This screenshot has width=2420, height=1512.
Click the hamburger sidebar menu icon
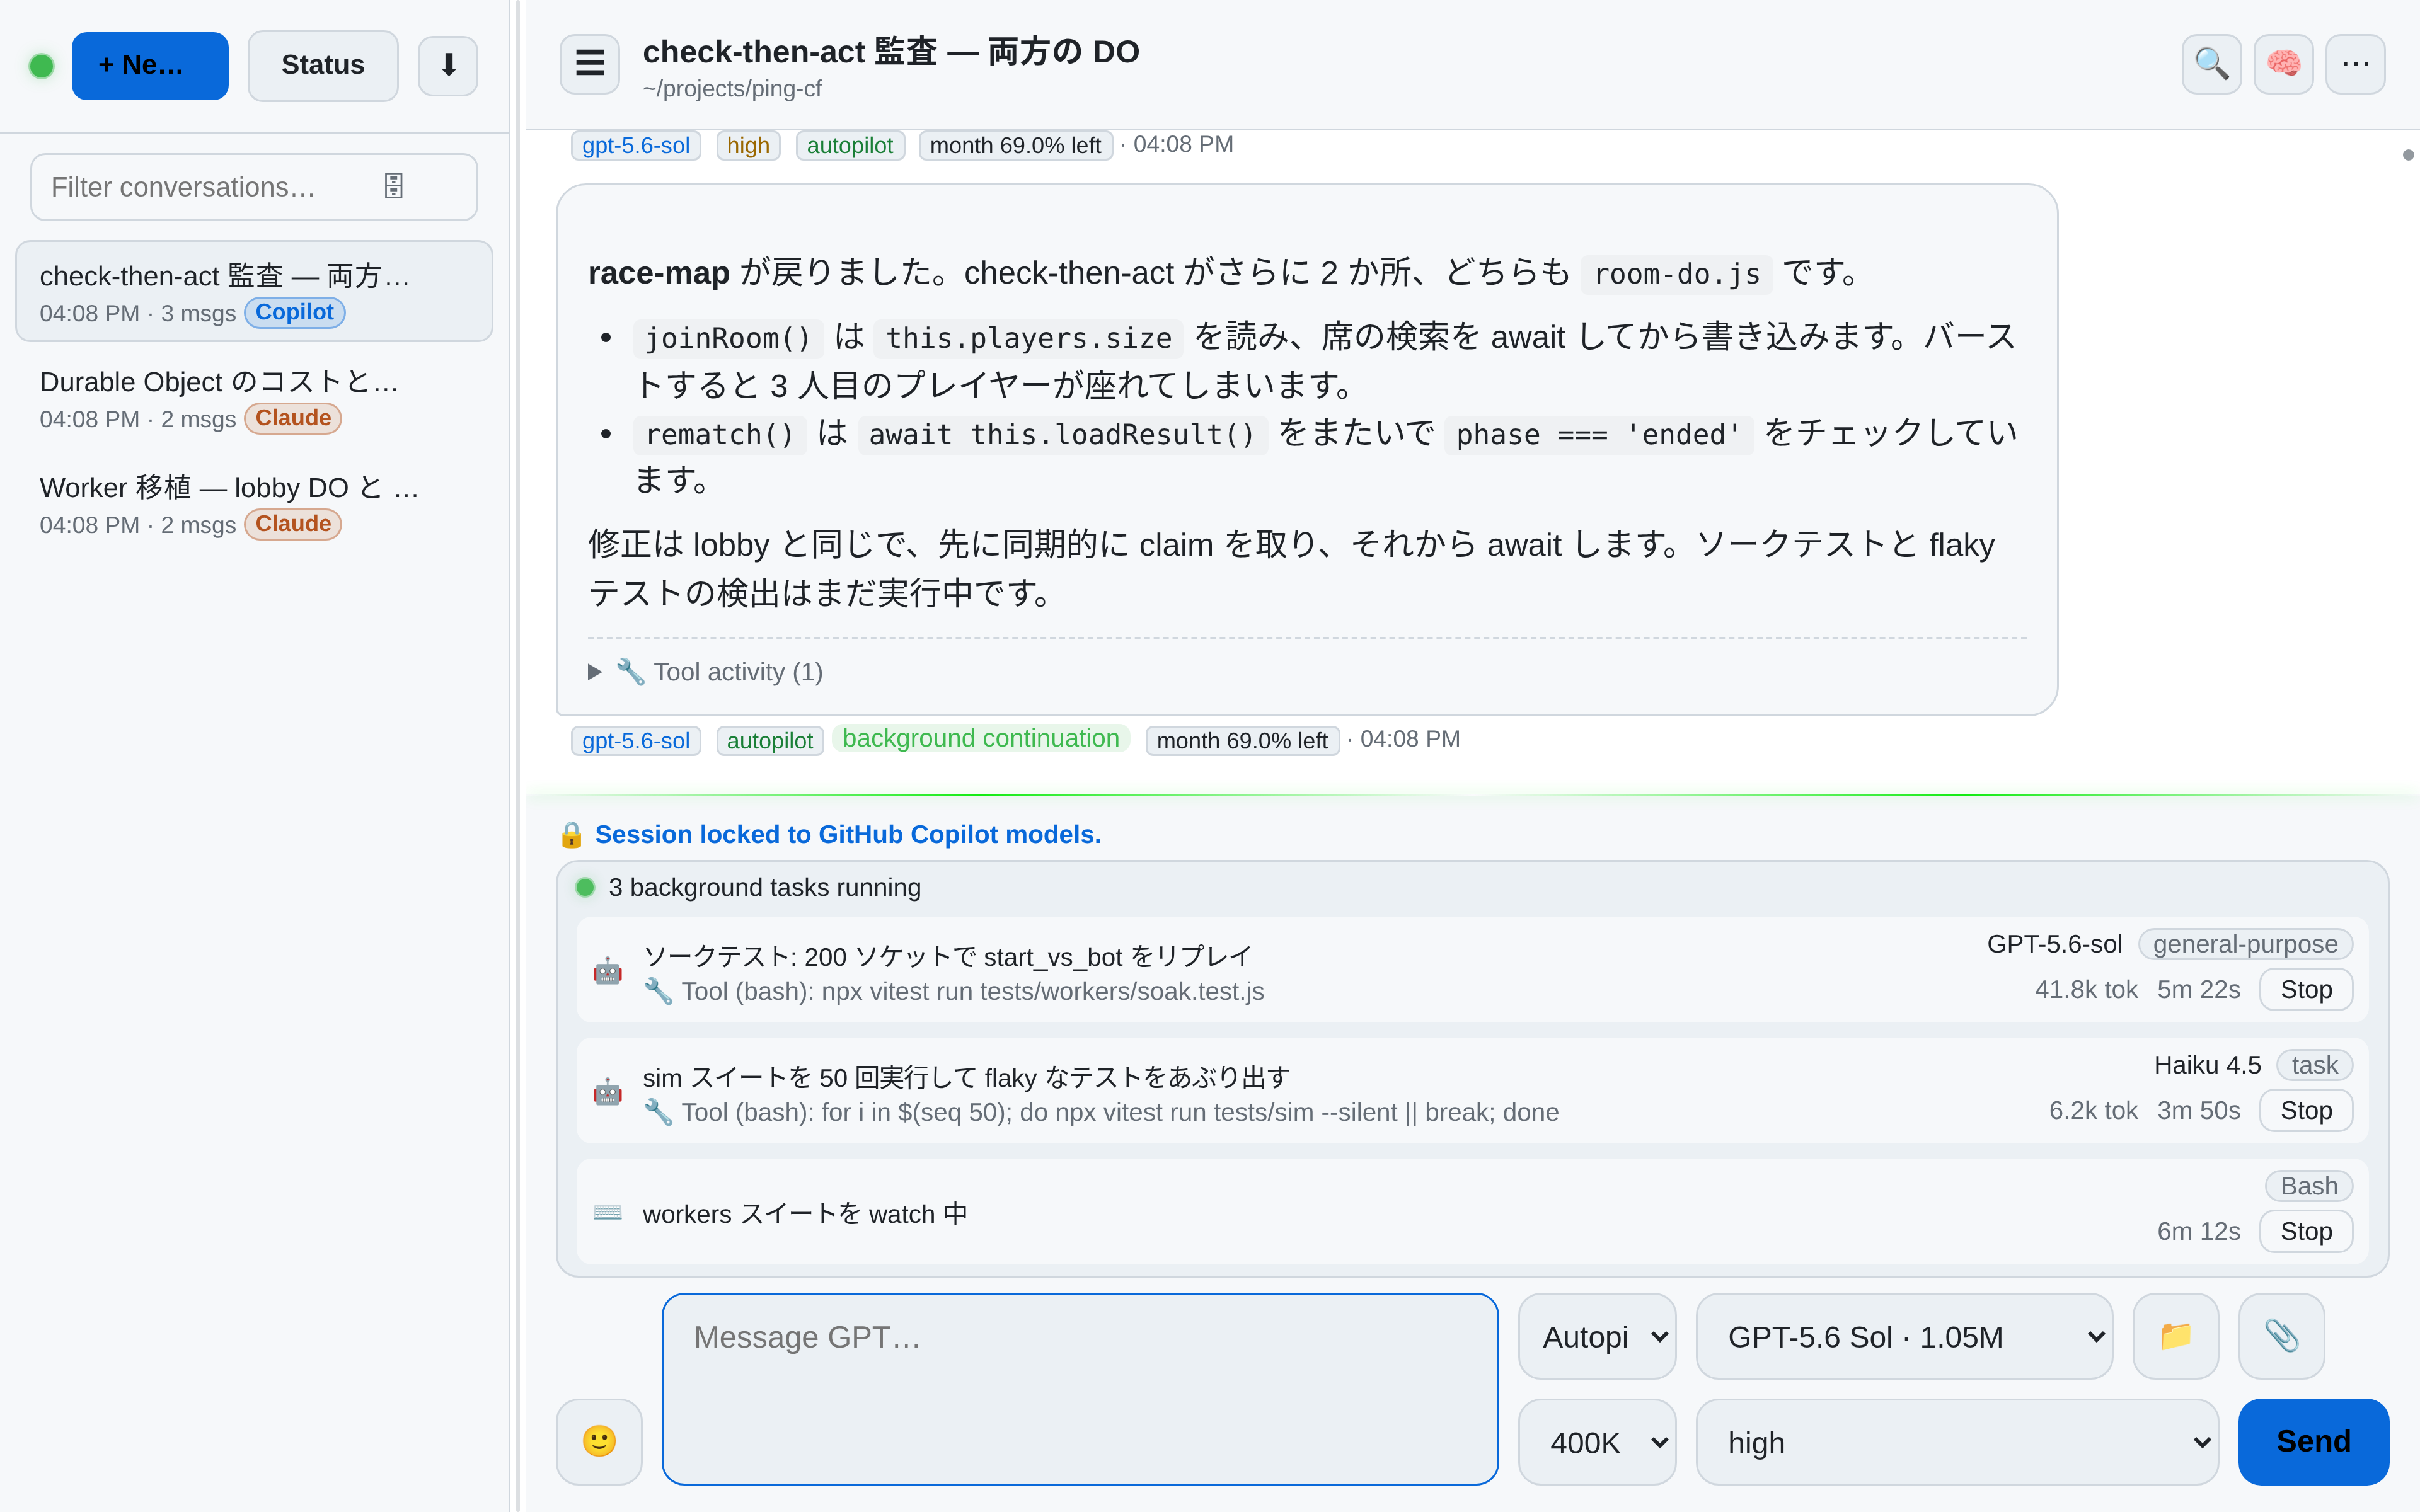coord(589,64)
